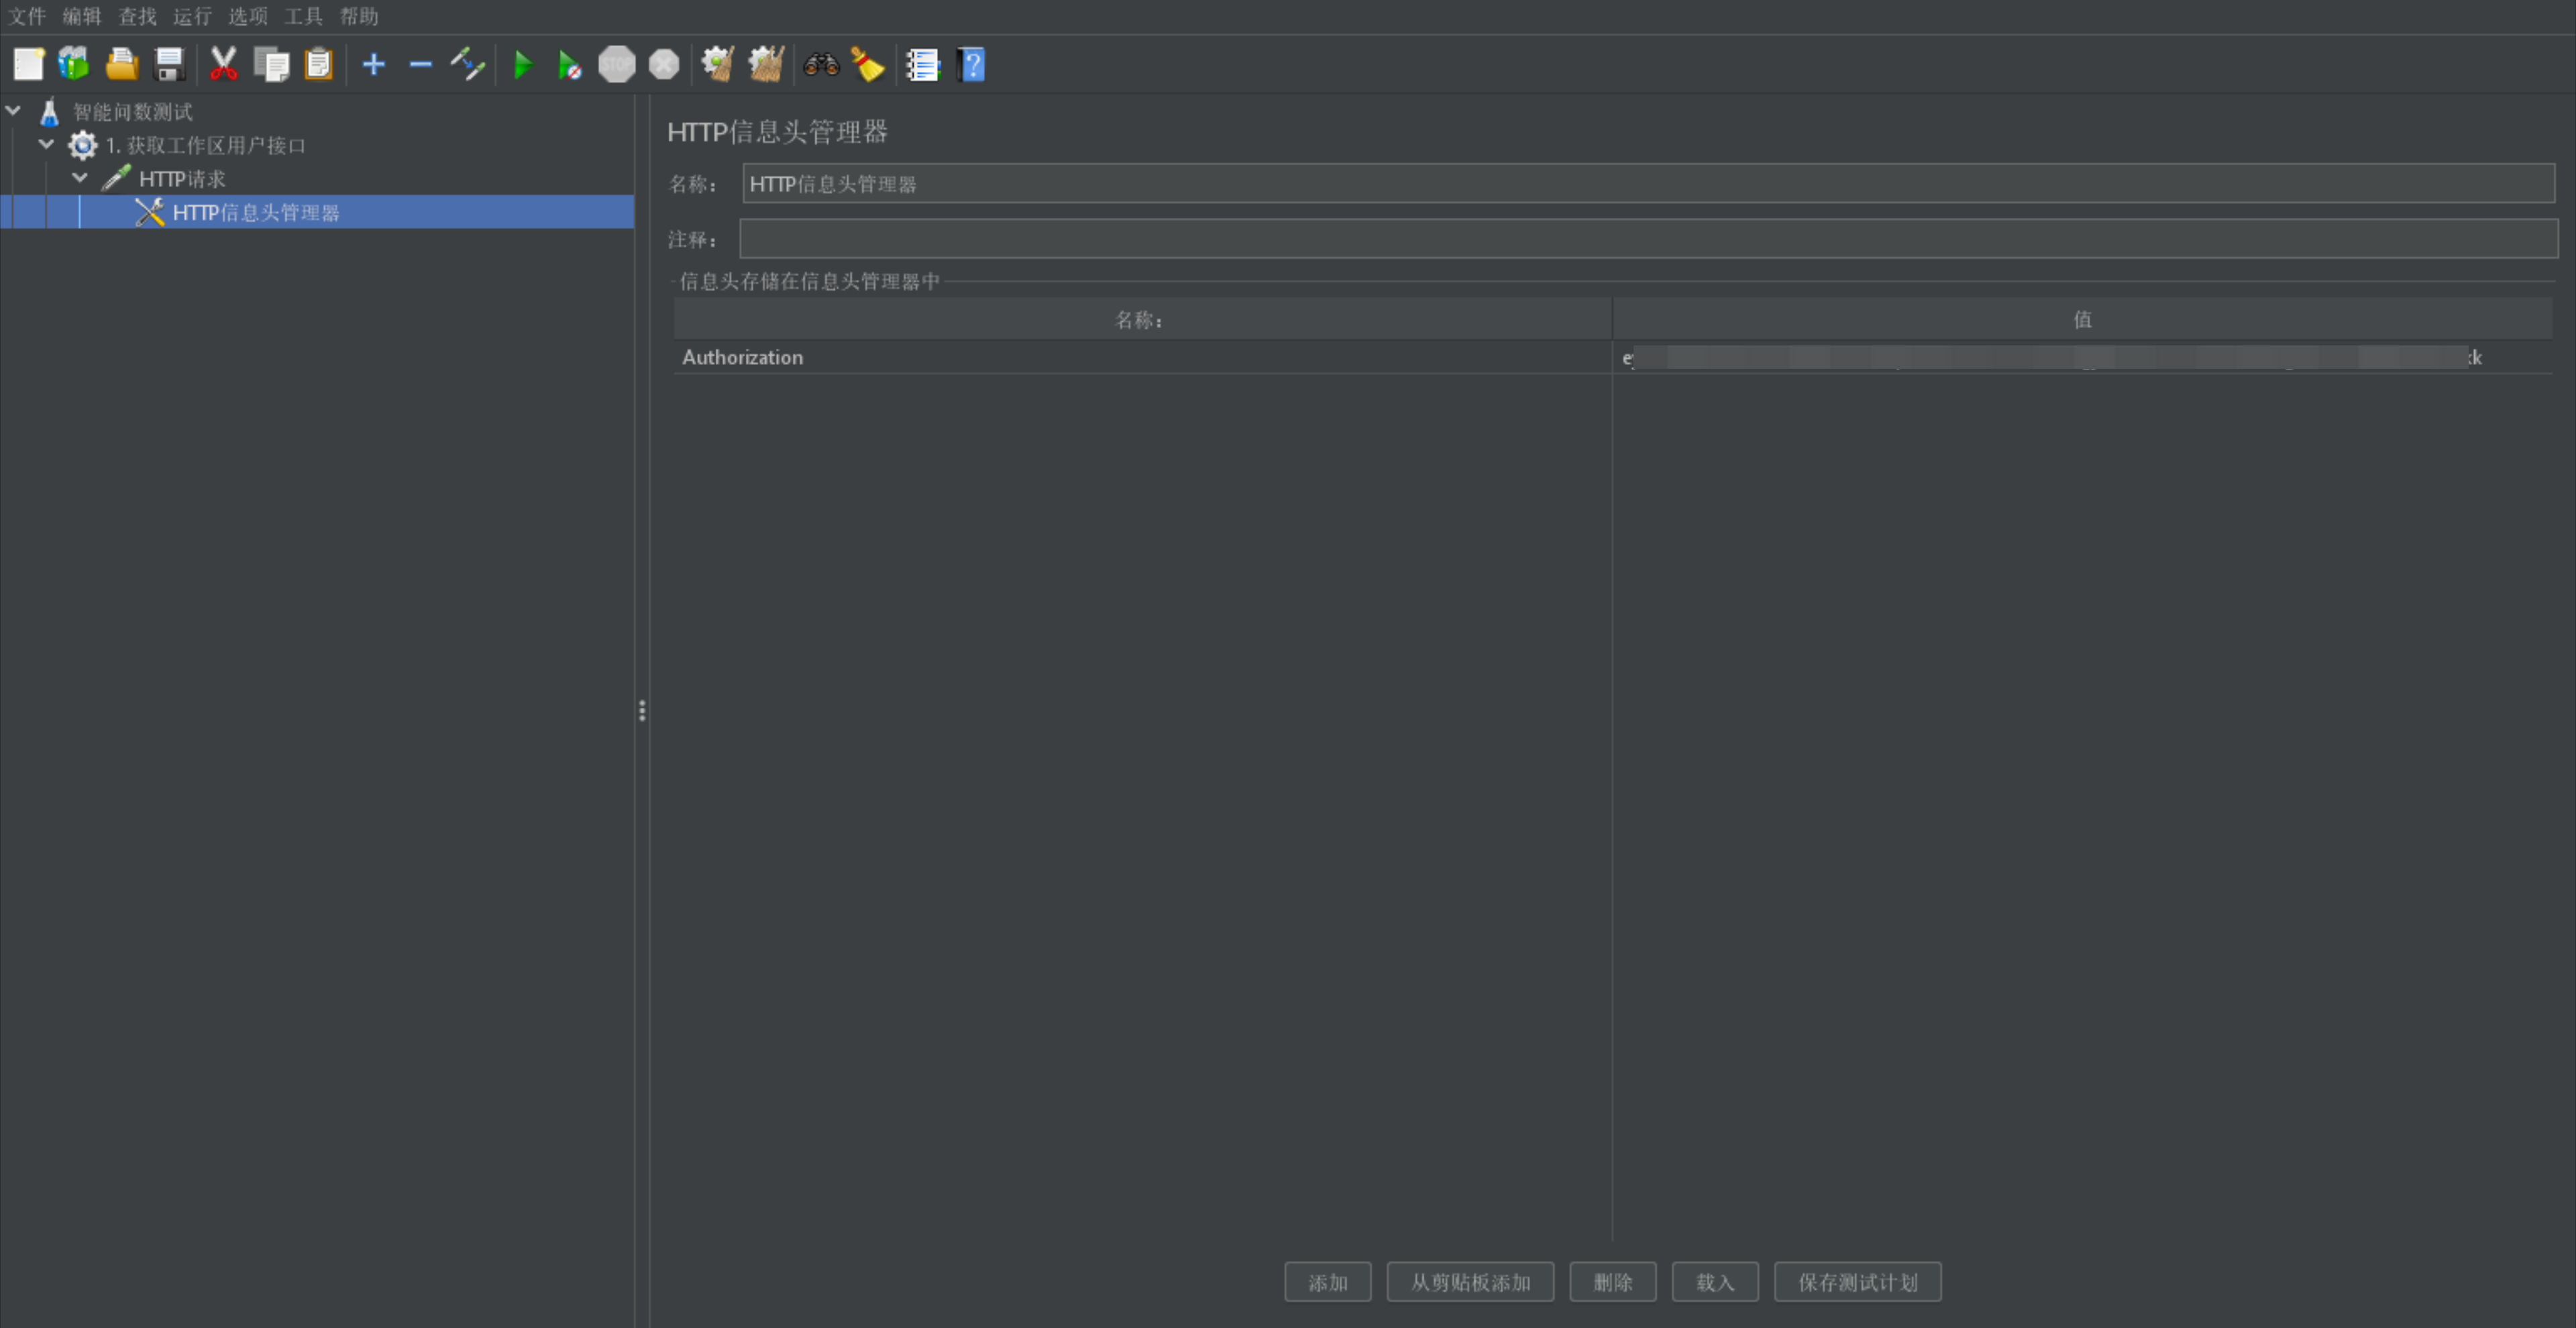The image size is (2576, 1328).
Task: Click the 载入 button
Action: (1716, 1282)
